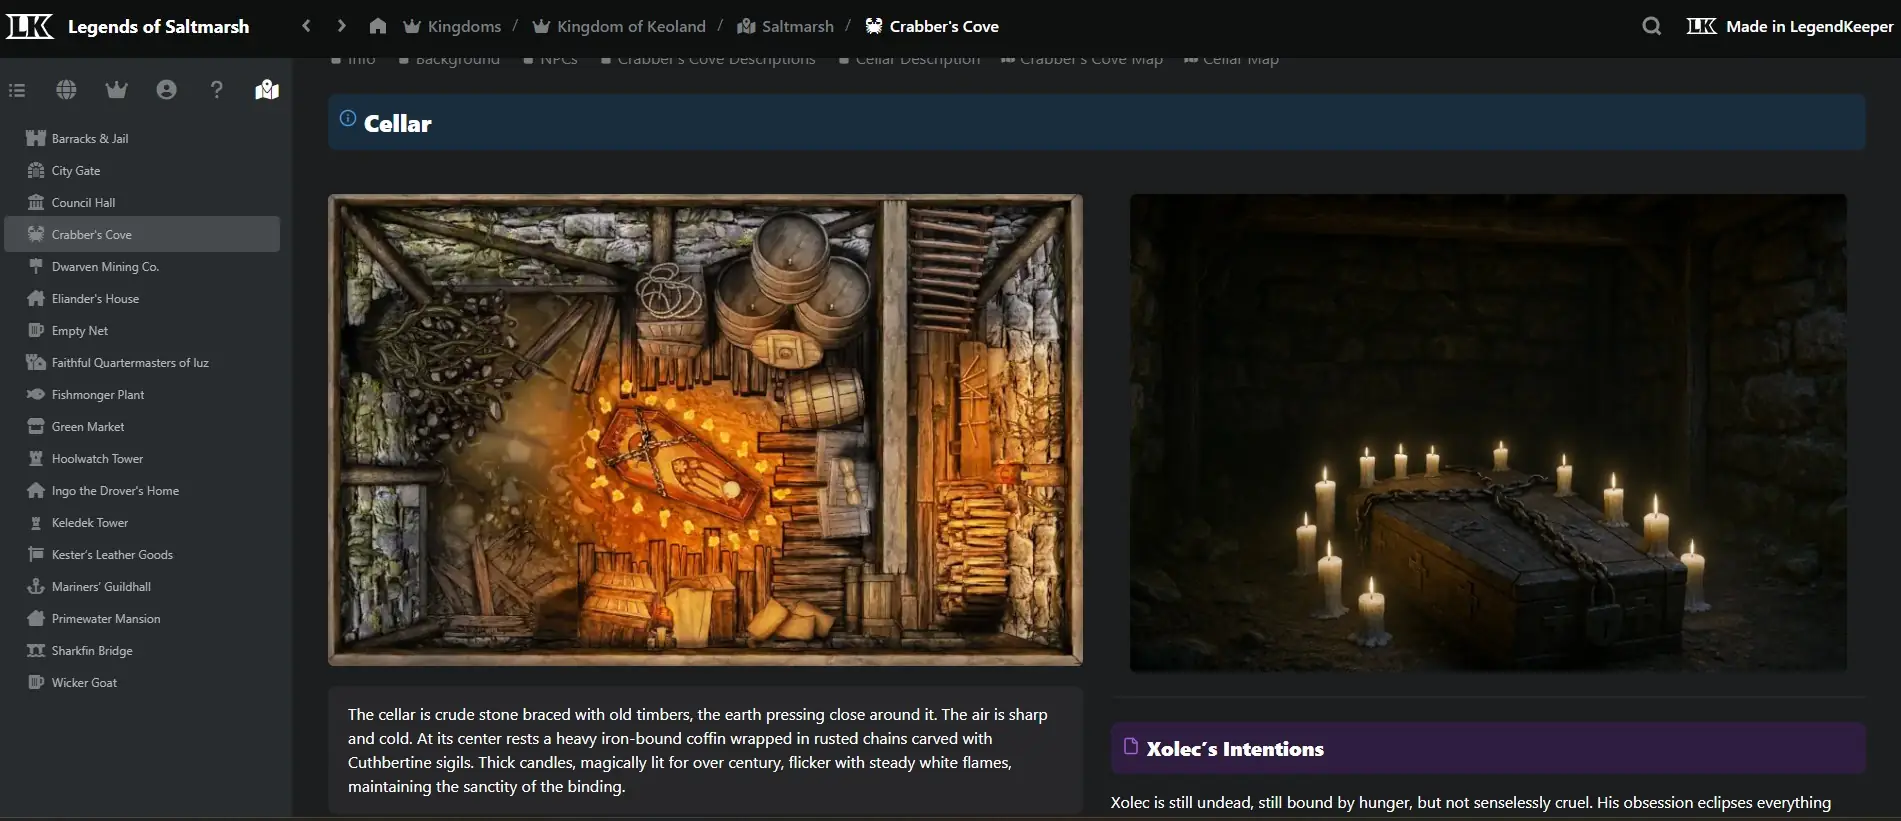Screen dimensions: 1901x821
Task: Click the list view icon in sidebar
Action: 17,90
